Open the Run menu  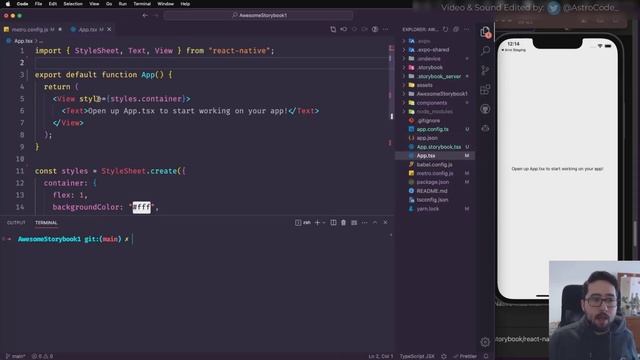[x=122, y=4]
